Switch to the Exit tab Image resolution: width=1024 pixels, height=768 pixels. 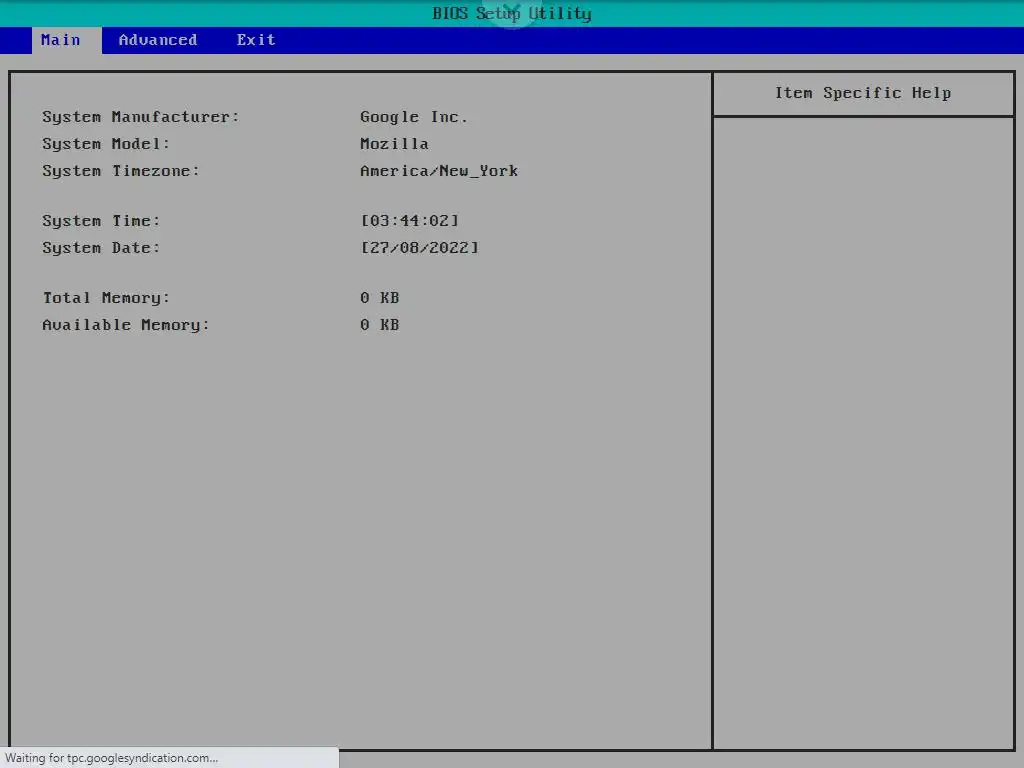(255, 40)
